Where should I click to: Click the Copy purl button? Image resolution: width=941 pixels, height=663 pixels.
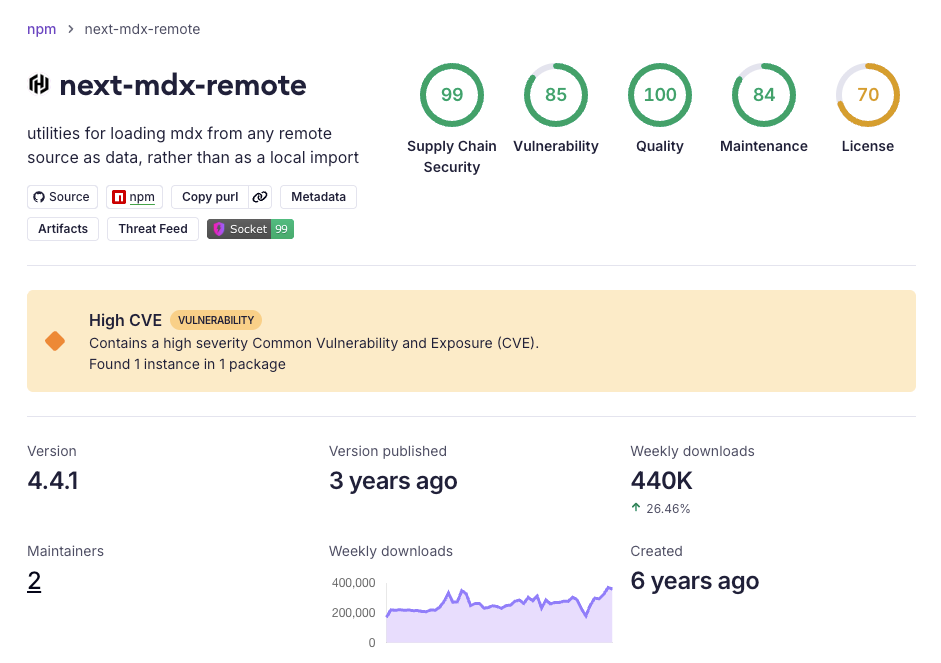[x=210, y=197]
